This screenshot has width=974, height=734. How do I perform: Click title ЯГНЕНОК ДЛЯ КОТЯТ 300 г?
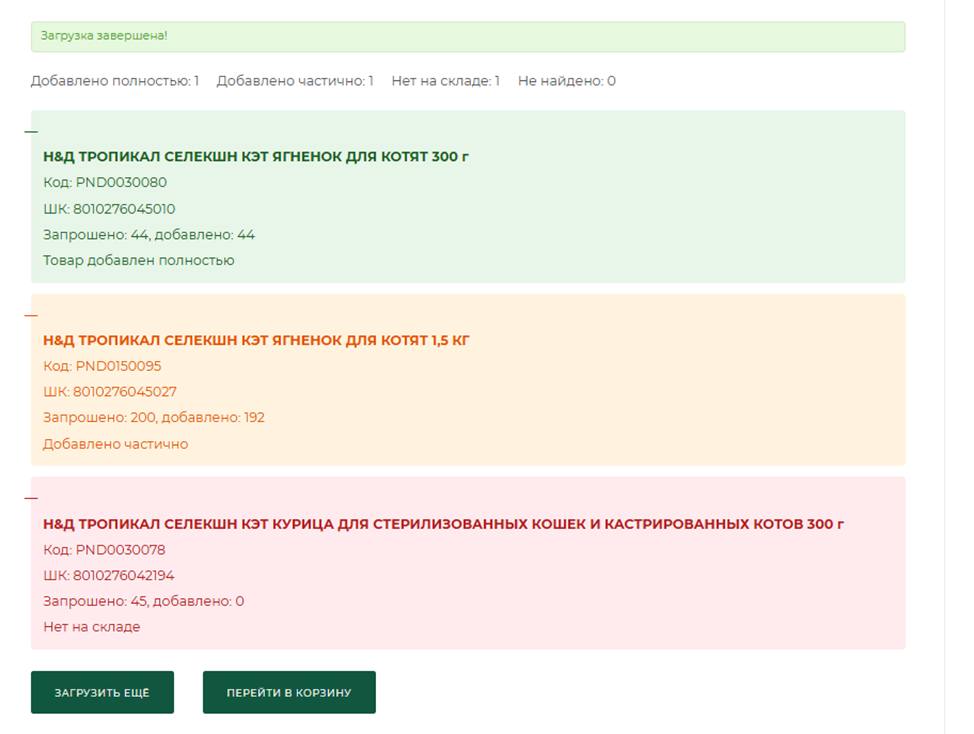[x=256, y=156]
